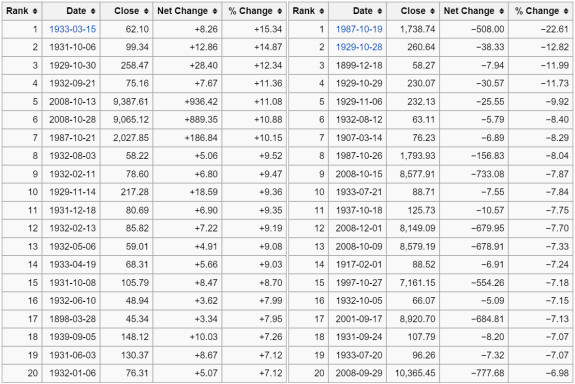This screenshot has height=384, width=575.
Task: Select the percent change −22.61
Action: [x=555, y=29]
